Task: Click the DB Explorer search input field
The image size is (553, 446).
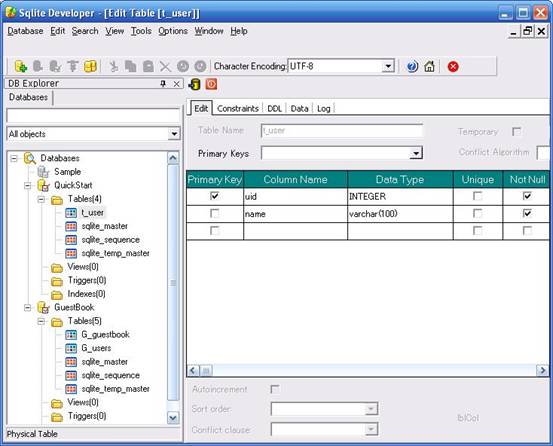Action: click(x=93, y=116)
